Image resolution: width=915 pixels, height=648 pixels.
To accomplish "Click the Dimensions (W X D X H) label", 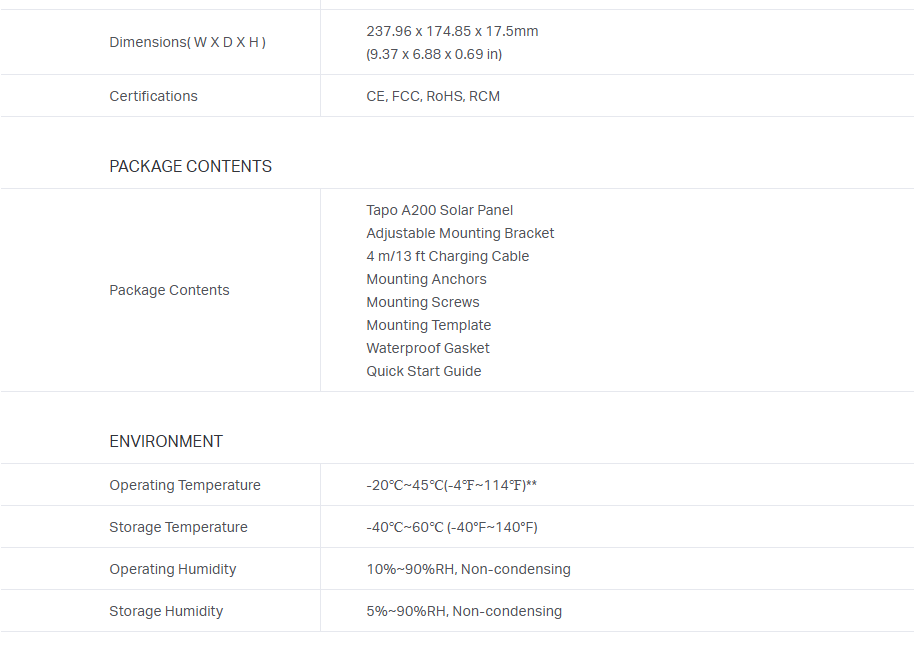I will coord(187,42).
